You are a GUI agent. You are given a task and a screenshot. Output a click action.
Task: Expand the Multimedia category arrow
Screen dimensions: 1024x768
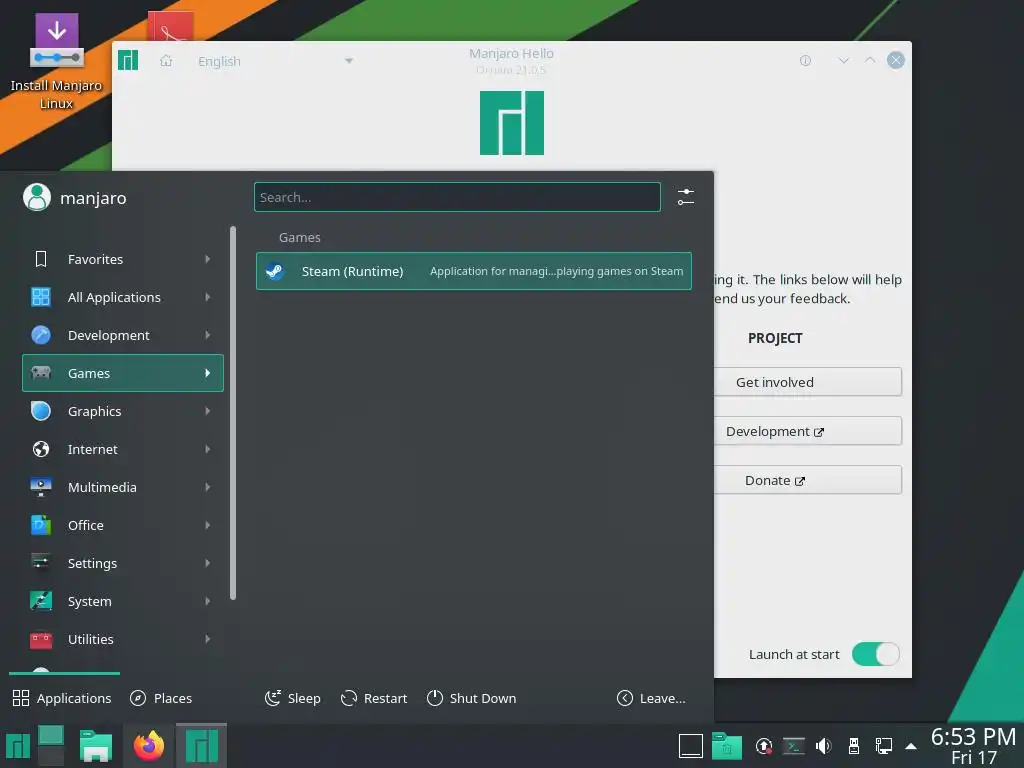(x=208, y=487)
